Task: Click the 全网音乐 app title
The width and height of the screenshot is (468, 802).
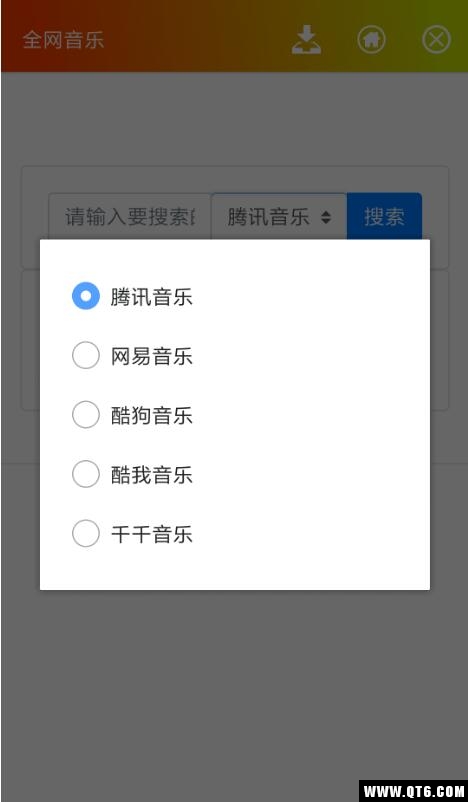Action: tap(63, 40)
